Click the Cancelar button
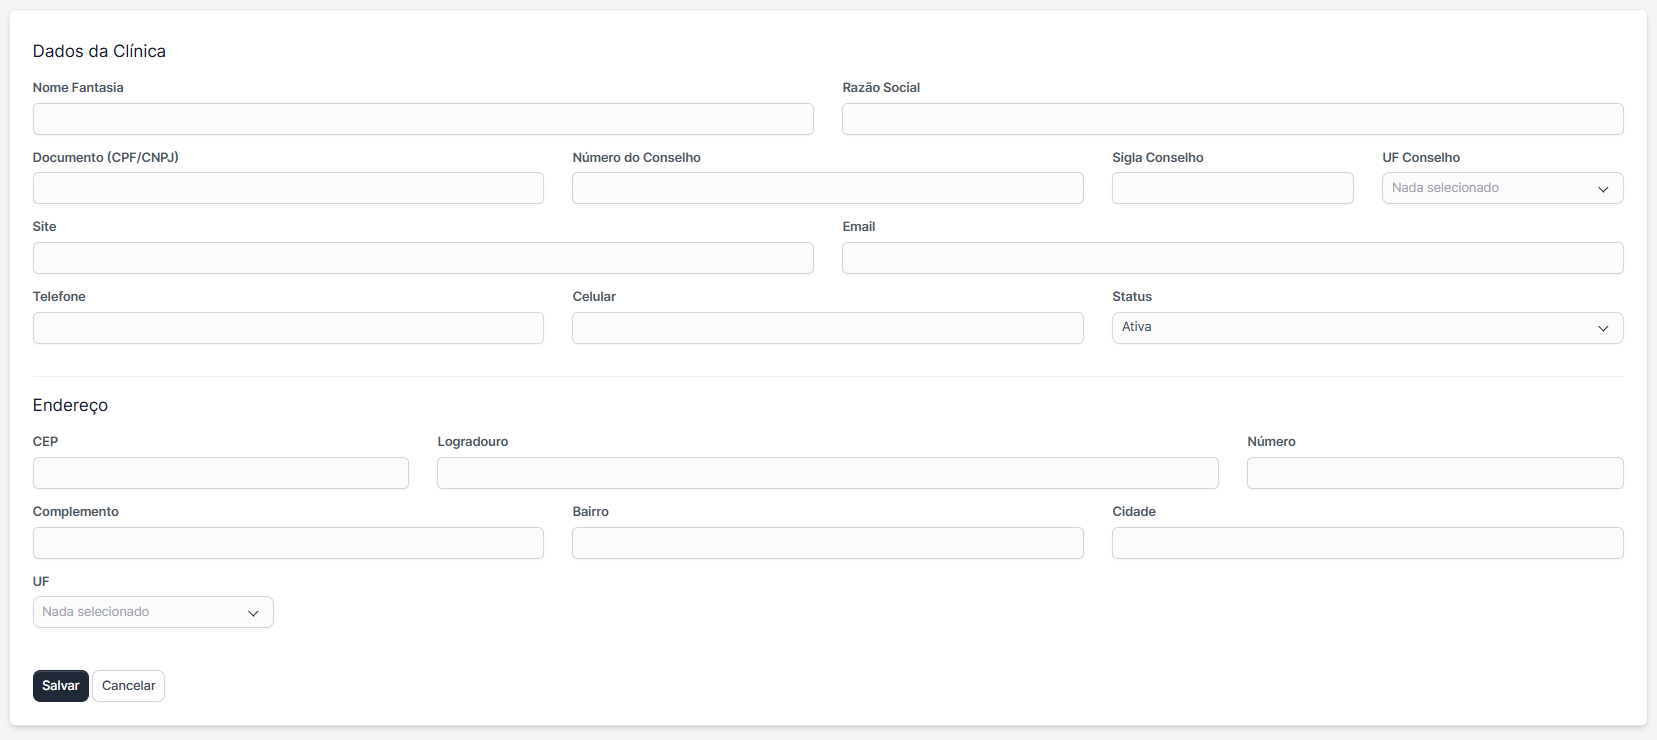 coord(128,686)
